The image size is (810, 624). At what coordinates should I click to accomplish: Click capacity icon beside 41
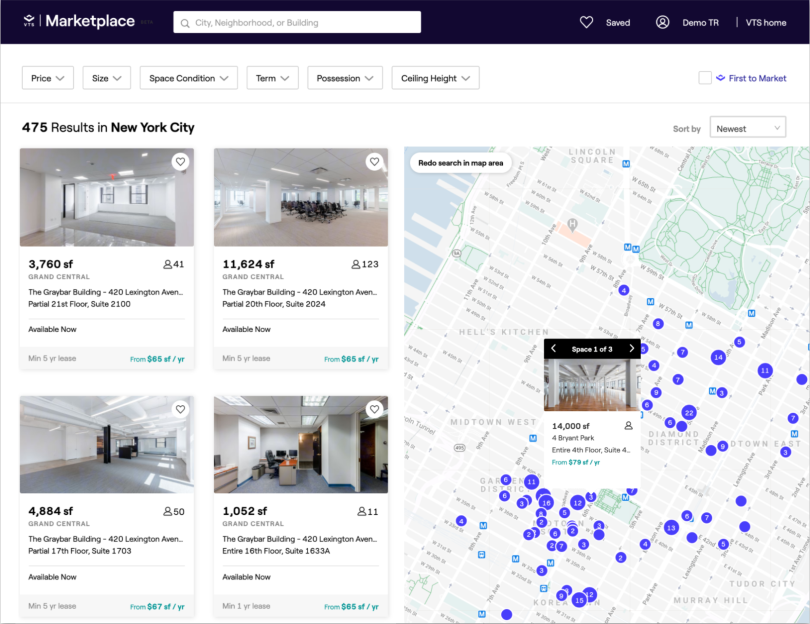[167, 264]
